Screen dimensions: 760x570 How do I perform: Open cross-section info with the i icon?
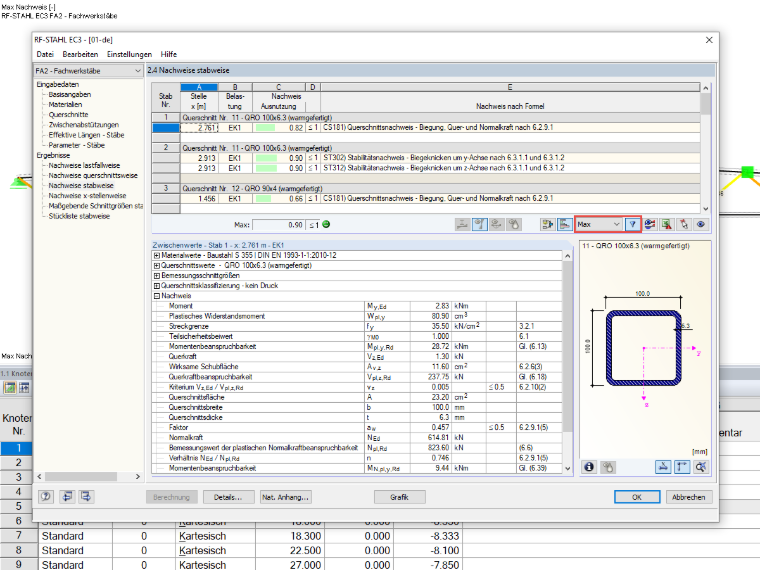pos(589,467)
